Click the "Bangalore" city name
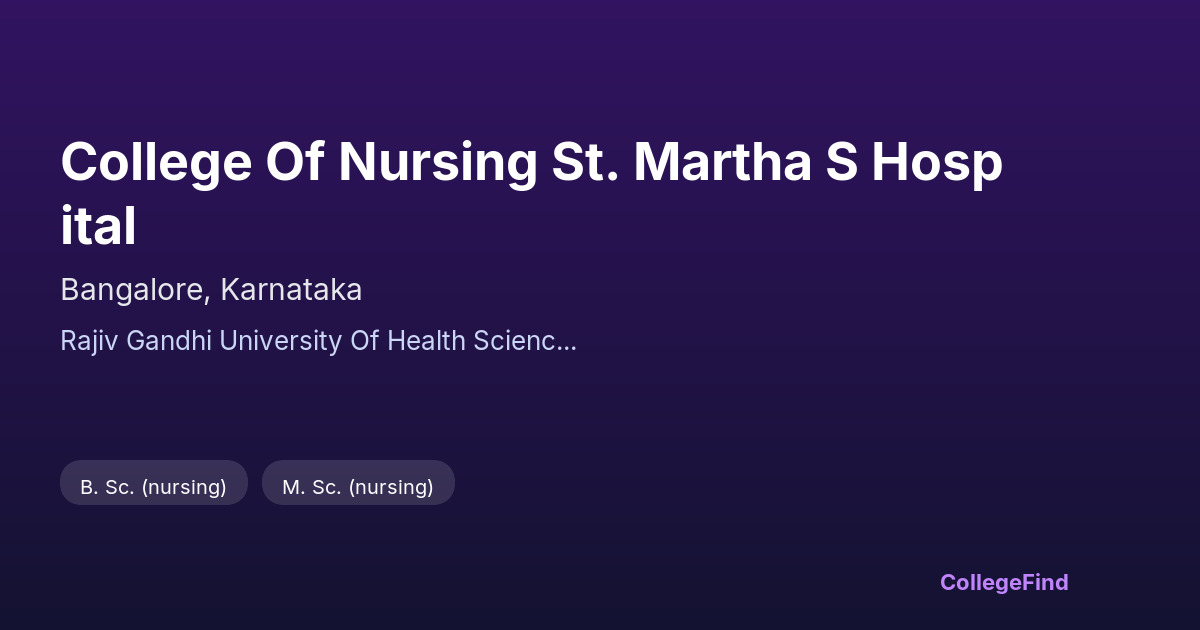The image size is (1200, 630). (x=134, y=290)
